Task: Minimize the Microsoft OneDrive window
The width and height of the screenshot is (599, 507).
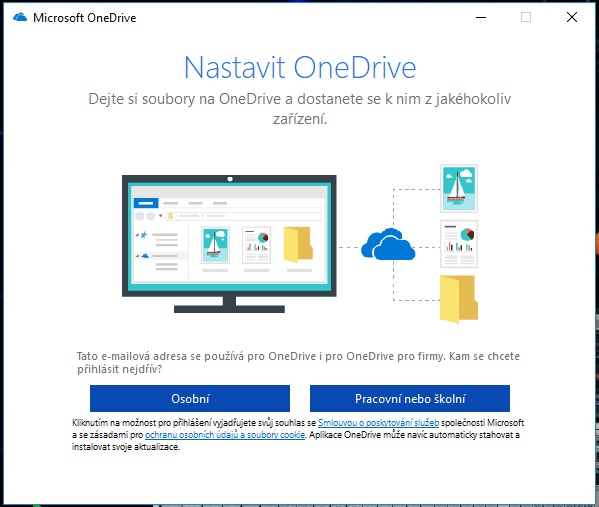Action: click(x=481, y=17)
